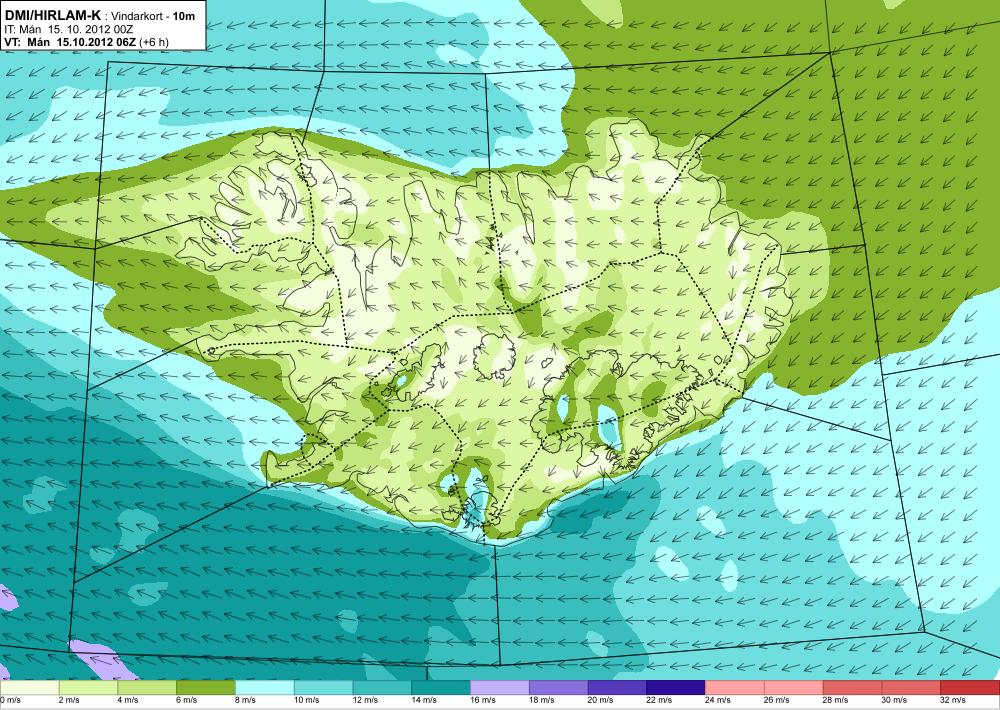Click the "12 m/s" legend label
Viewport: 1000px width, 710px height.
pos(365,700)
